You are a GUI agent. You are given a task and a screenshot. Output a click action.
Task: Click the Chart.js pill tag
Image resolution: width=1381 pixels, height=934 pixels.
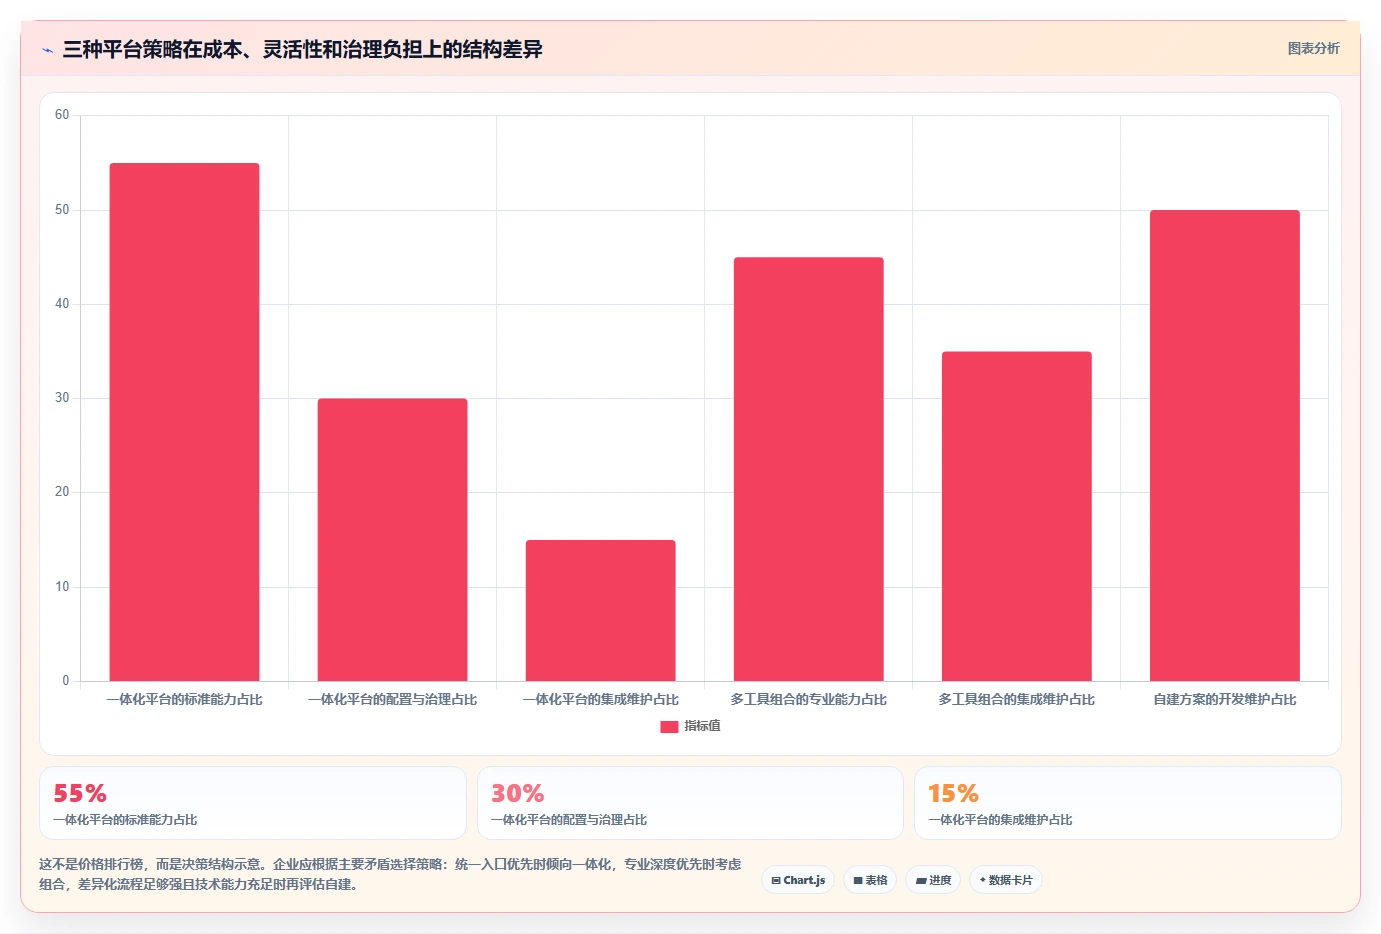(x=798, y=880)
